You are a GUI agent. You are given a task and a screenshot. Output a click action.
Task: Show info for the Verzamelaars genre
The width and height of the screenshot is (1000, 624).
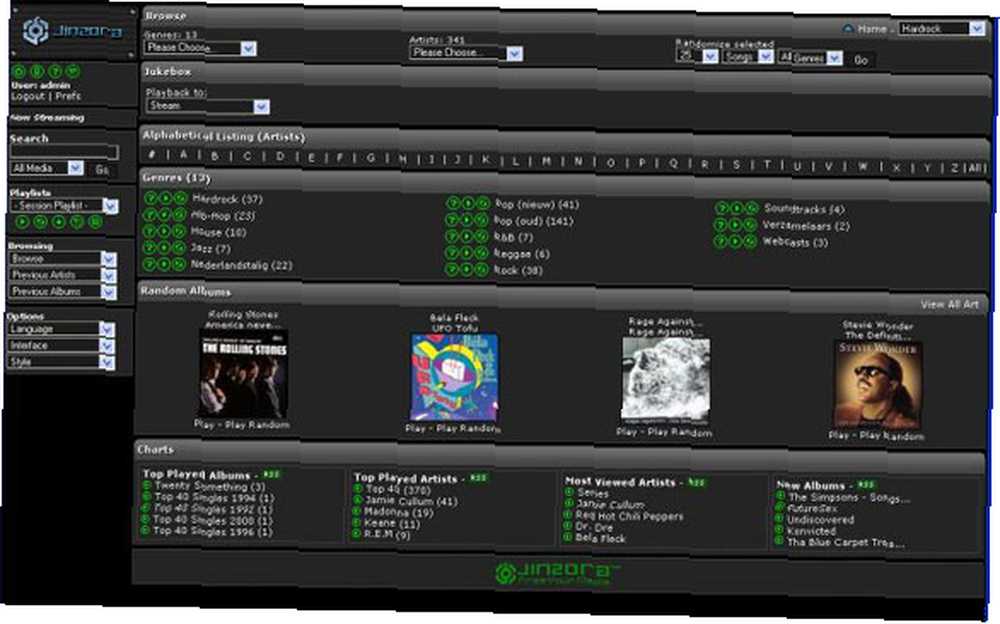click(721, 225)
